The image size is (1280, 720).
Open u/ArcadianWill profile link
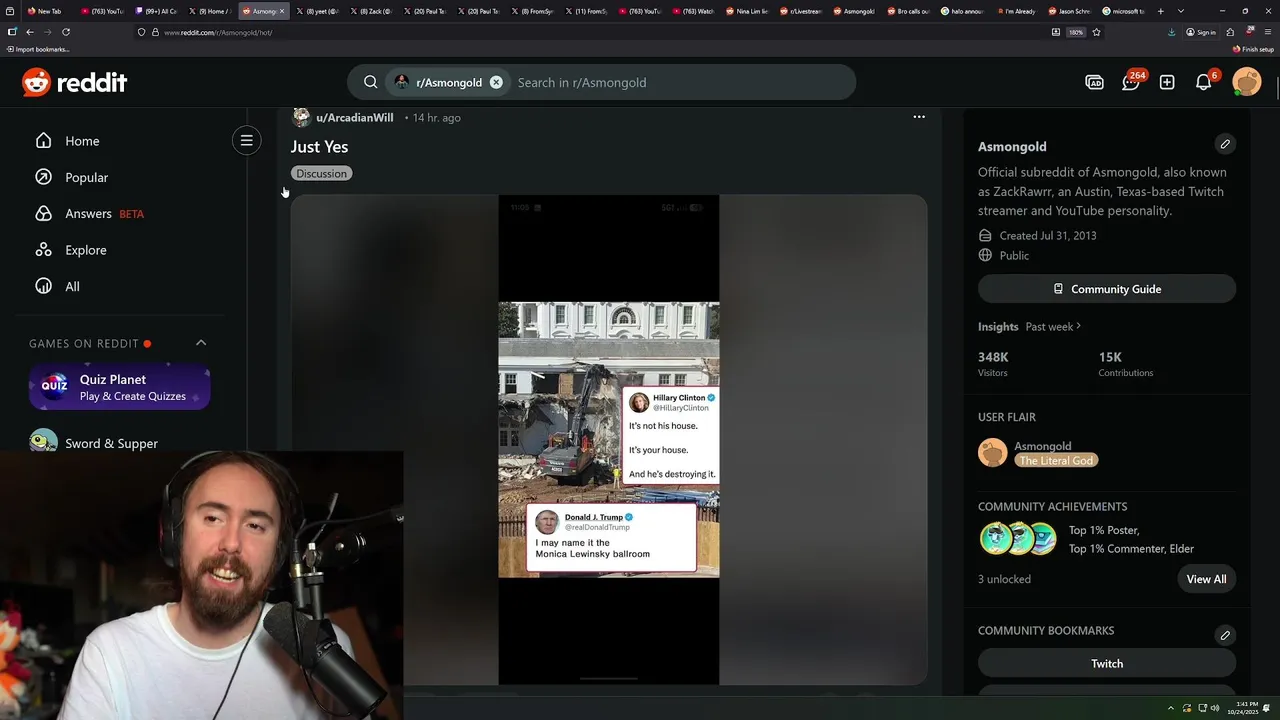(x=354, y=118)
